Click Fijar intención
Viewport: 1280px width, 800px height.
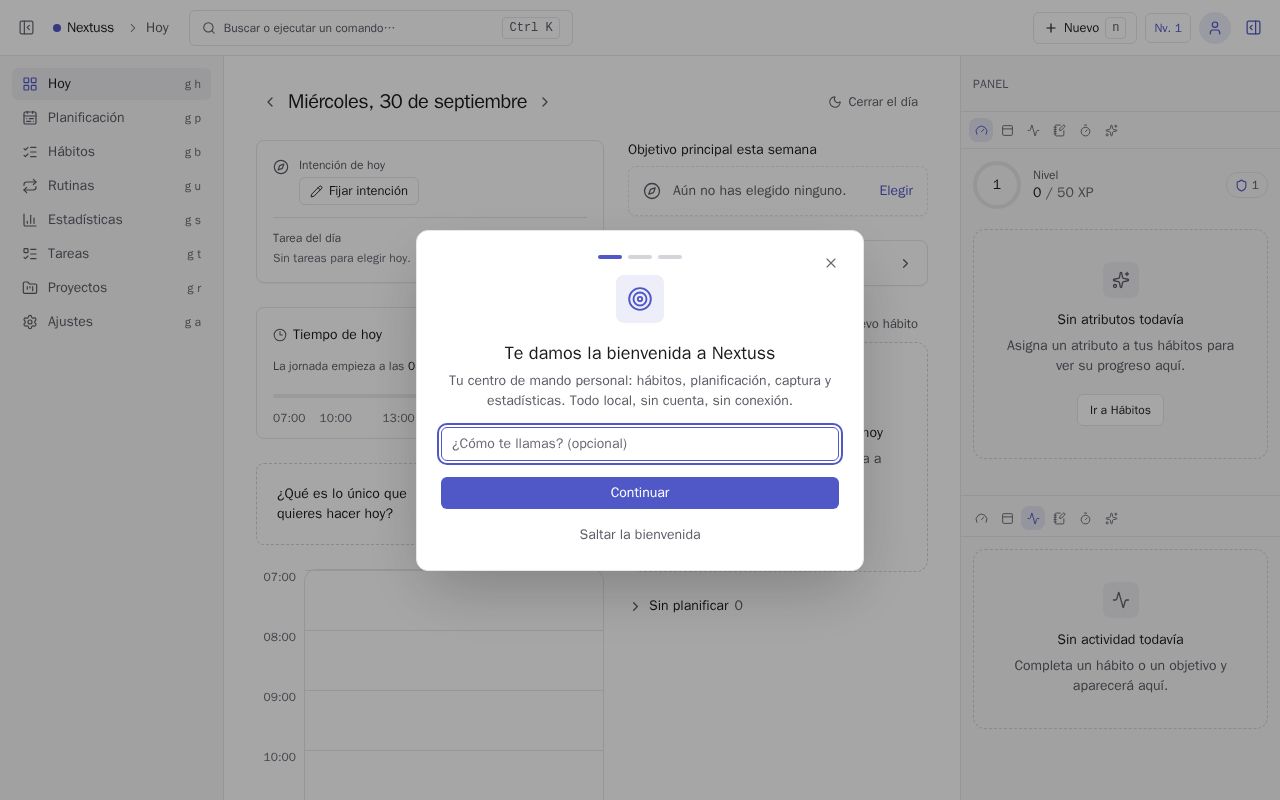[x=359, y=191]
